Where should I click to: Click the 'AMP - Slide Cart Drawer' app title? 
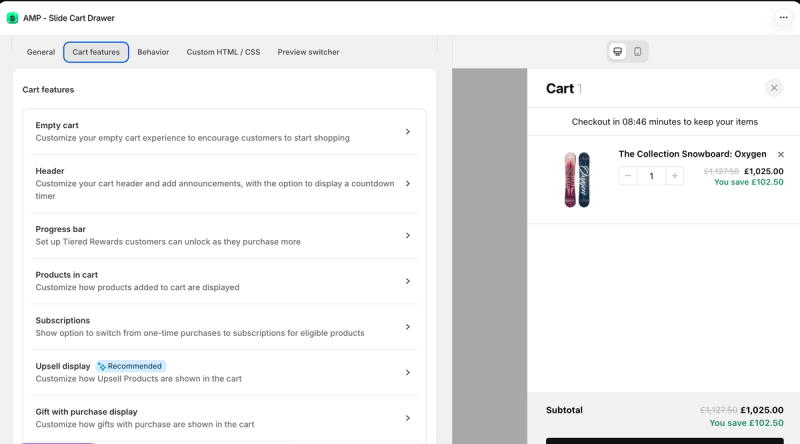[69, 18]
